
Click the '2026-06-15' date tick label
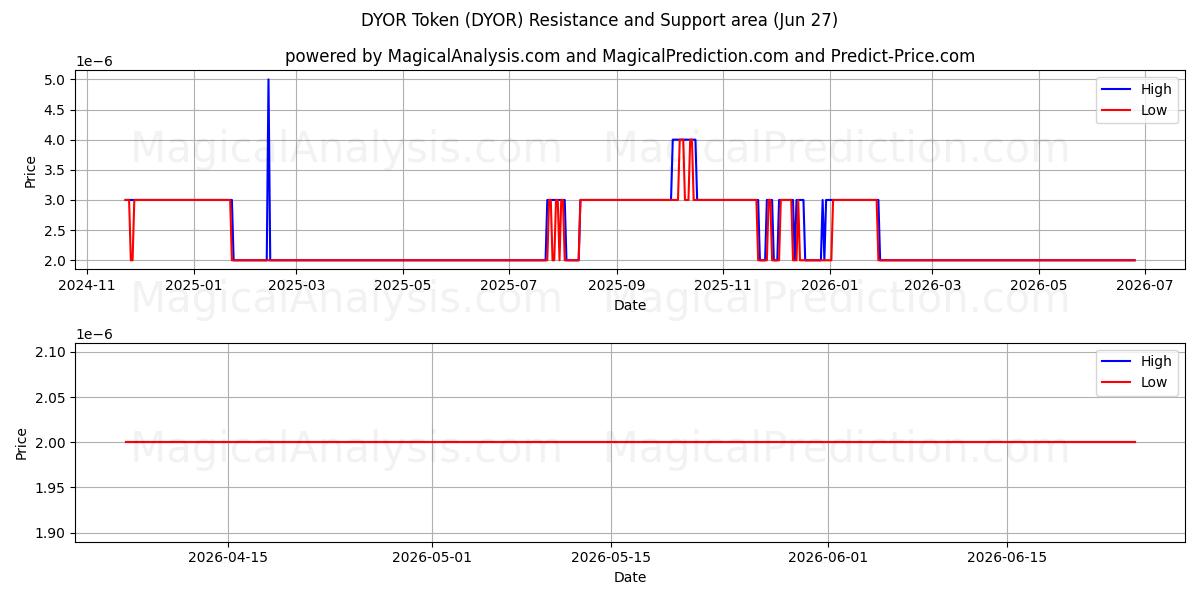[1007, 558]
